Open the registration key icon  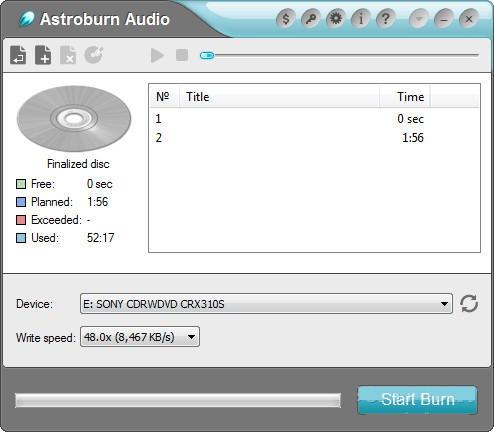tap(311, 19)
